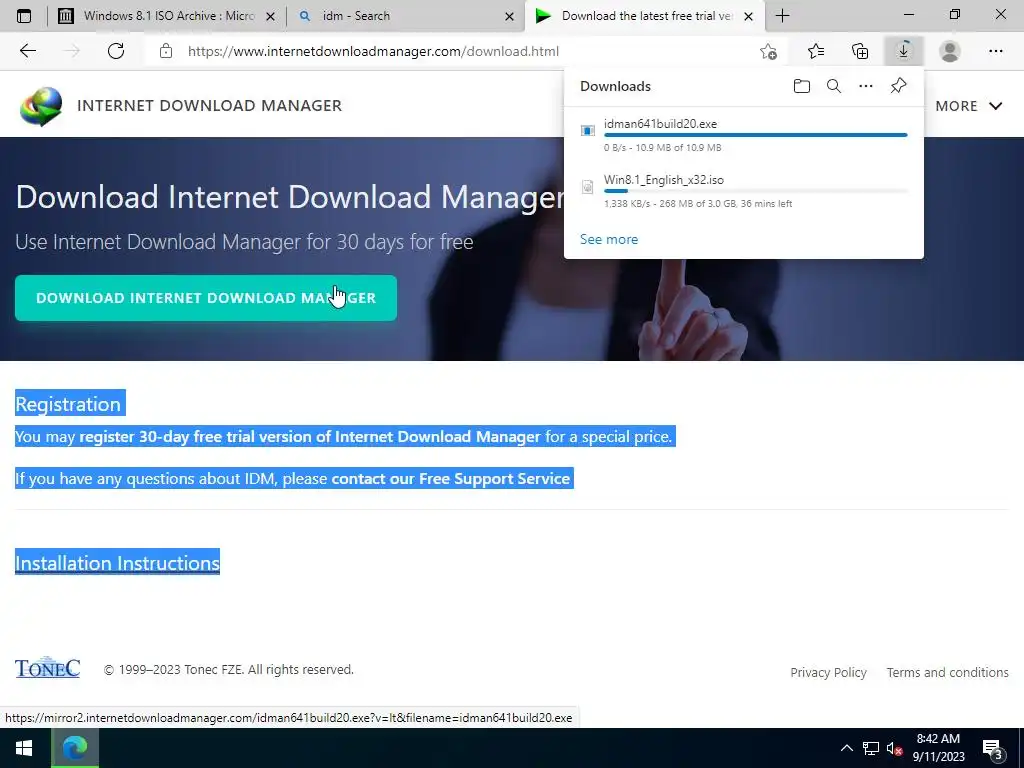Click the taskbar clock showing 8:42 AM
This screenshot has height=768, width=1024.
coord(938,748)
